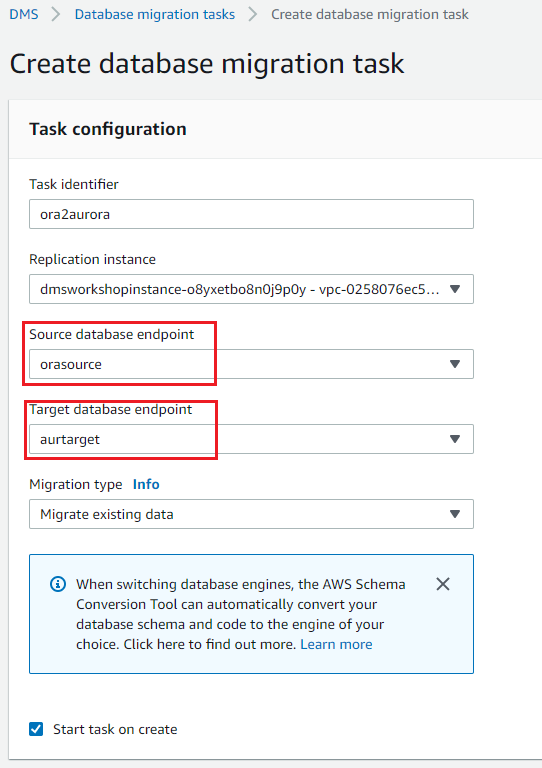The image size is (542, 768).
Task: Dismiss the Schema Conversion Tool info banner
Action: (x=443, y=584)
